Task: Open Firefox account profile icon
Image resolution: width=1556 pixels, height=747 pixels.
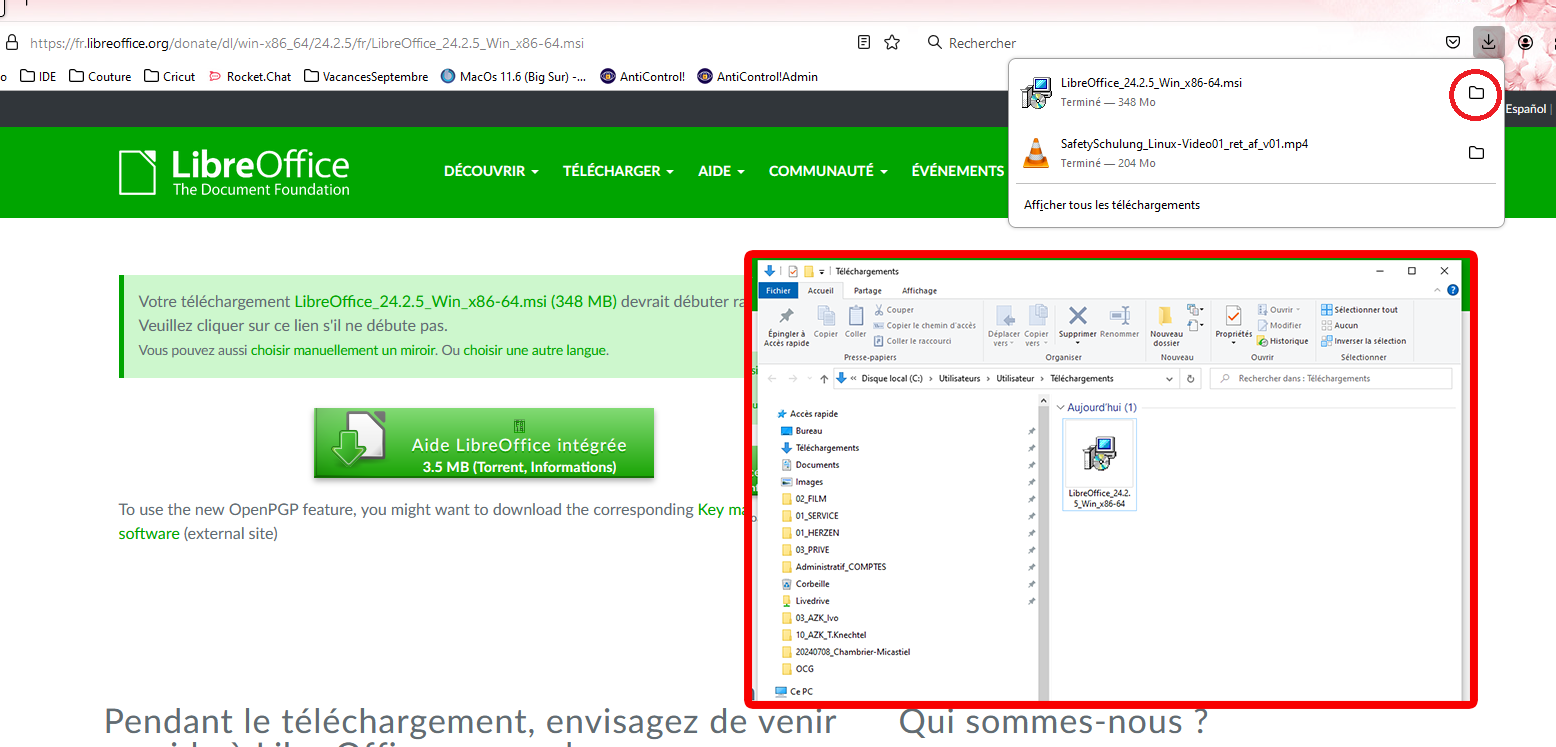Action: tap(1525, 42)
